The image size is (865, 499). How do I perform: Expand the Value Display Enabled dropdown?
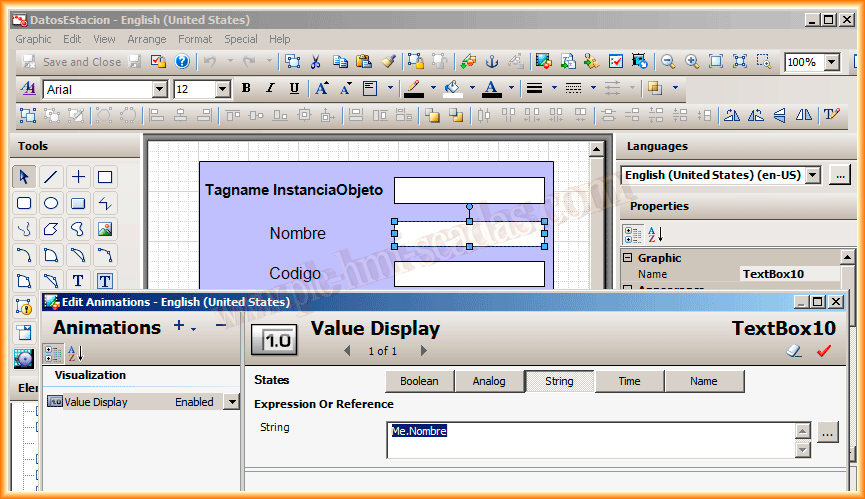(232, 402)
